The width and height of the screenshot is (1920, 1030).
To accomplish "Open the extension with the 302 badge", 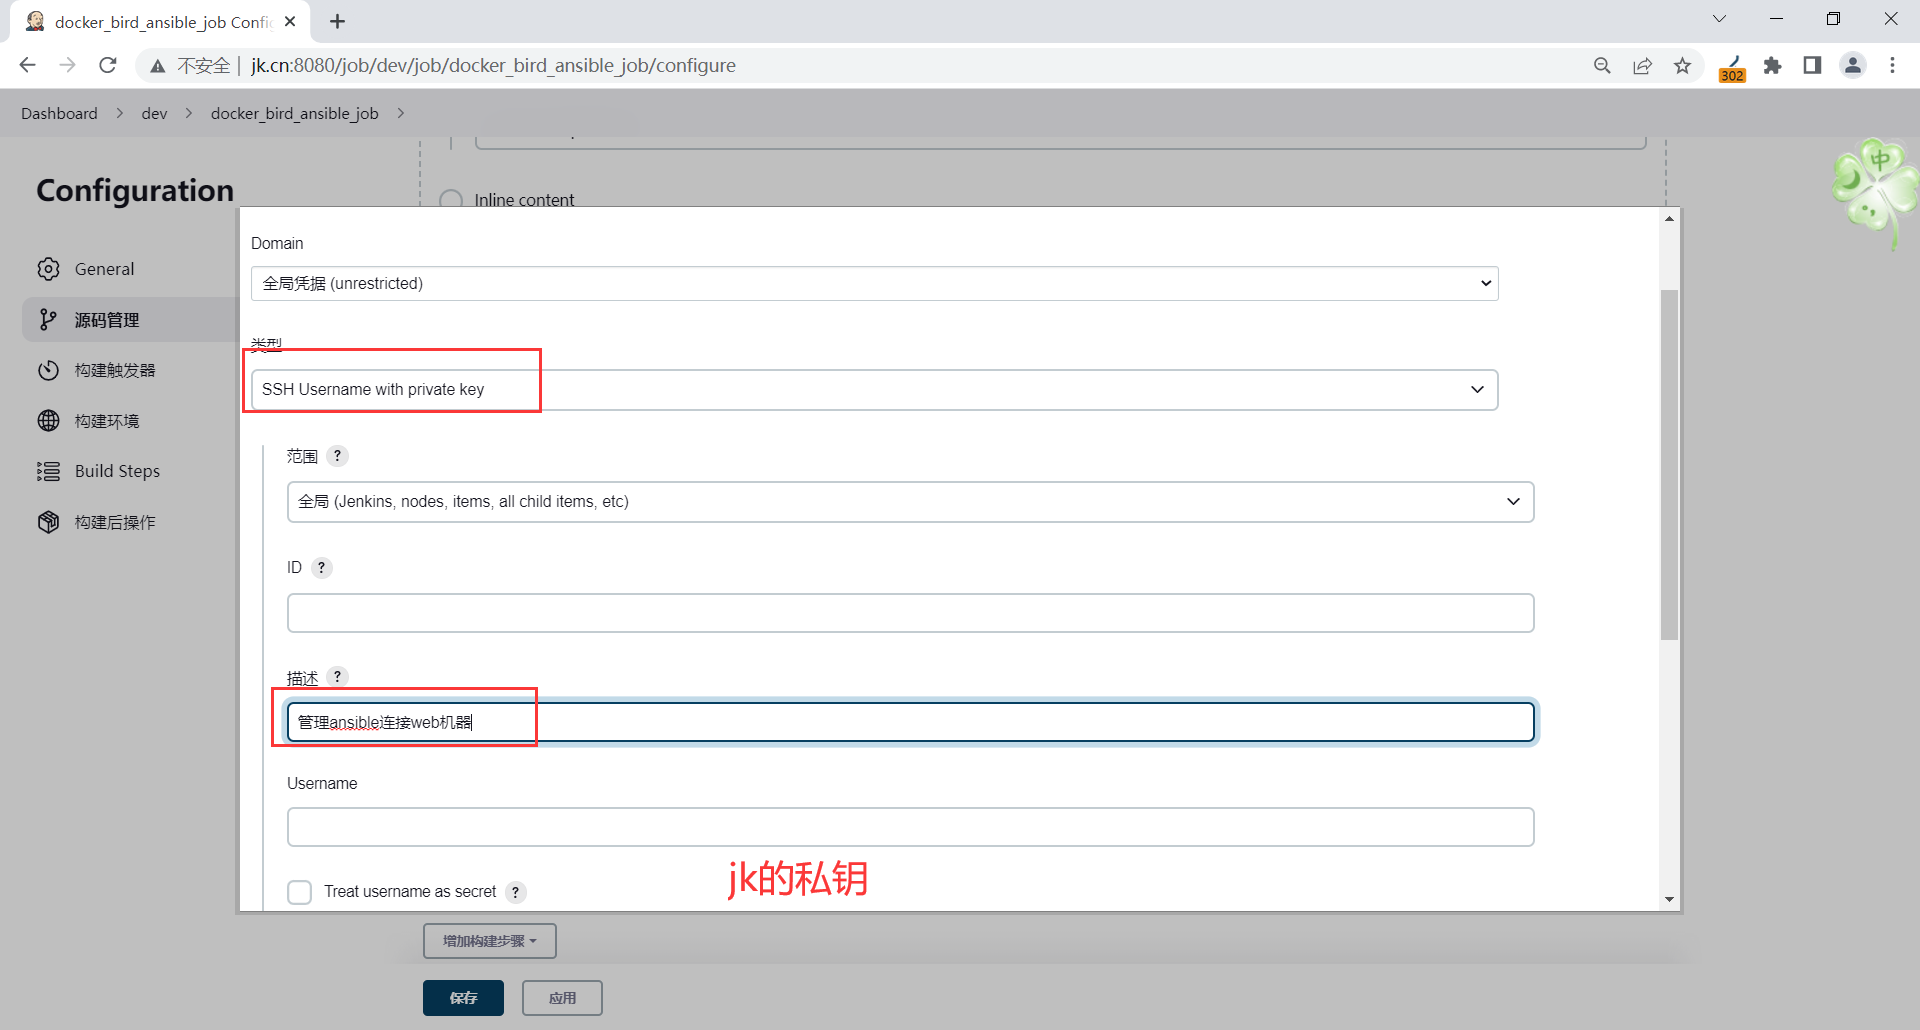I will pyautogui.click(x=1732, y=67).
